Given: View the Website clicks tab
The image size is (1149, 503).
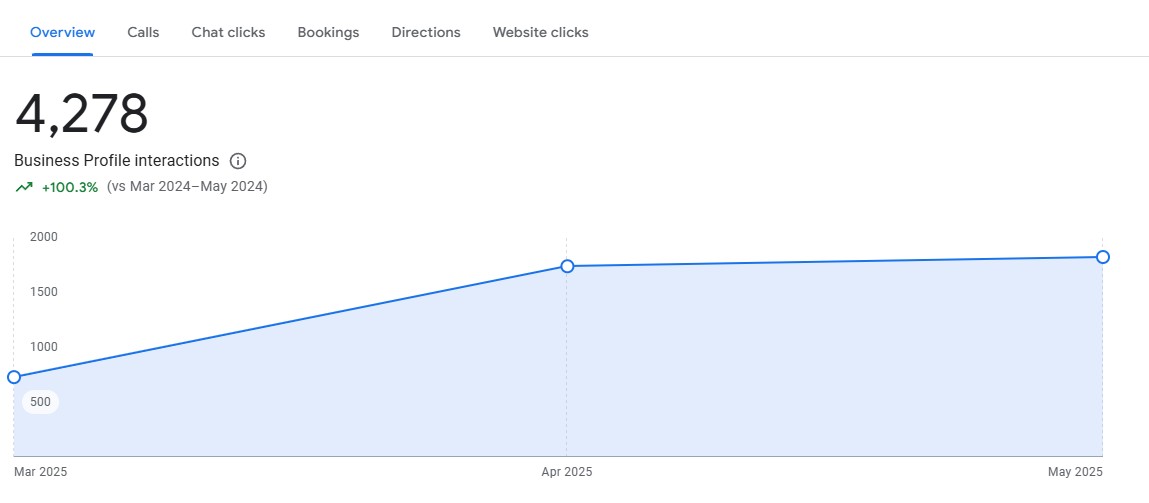Looking at the screenshot, I should (540, 32).
